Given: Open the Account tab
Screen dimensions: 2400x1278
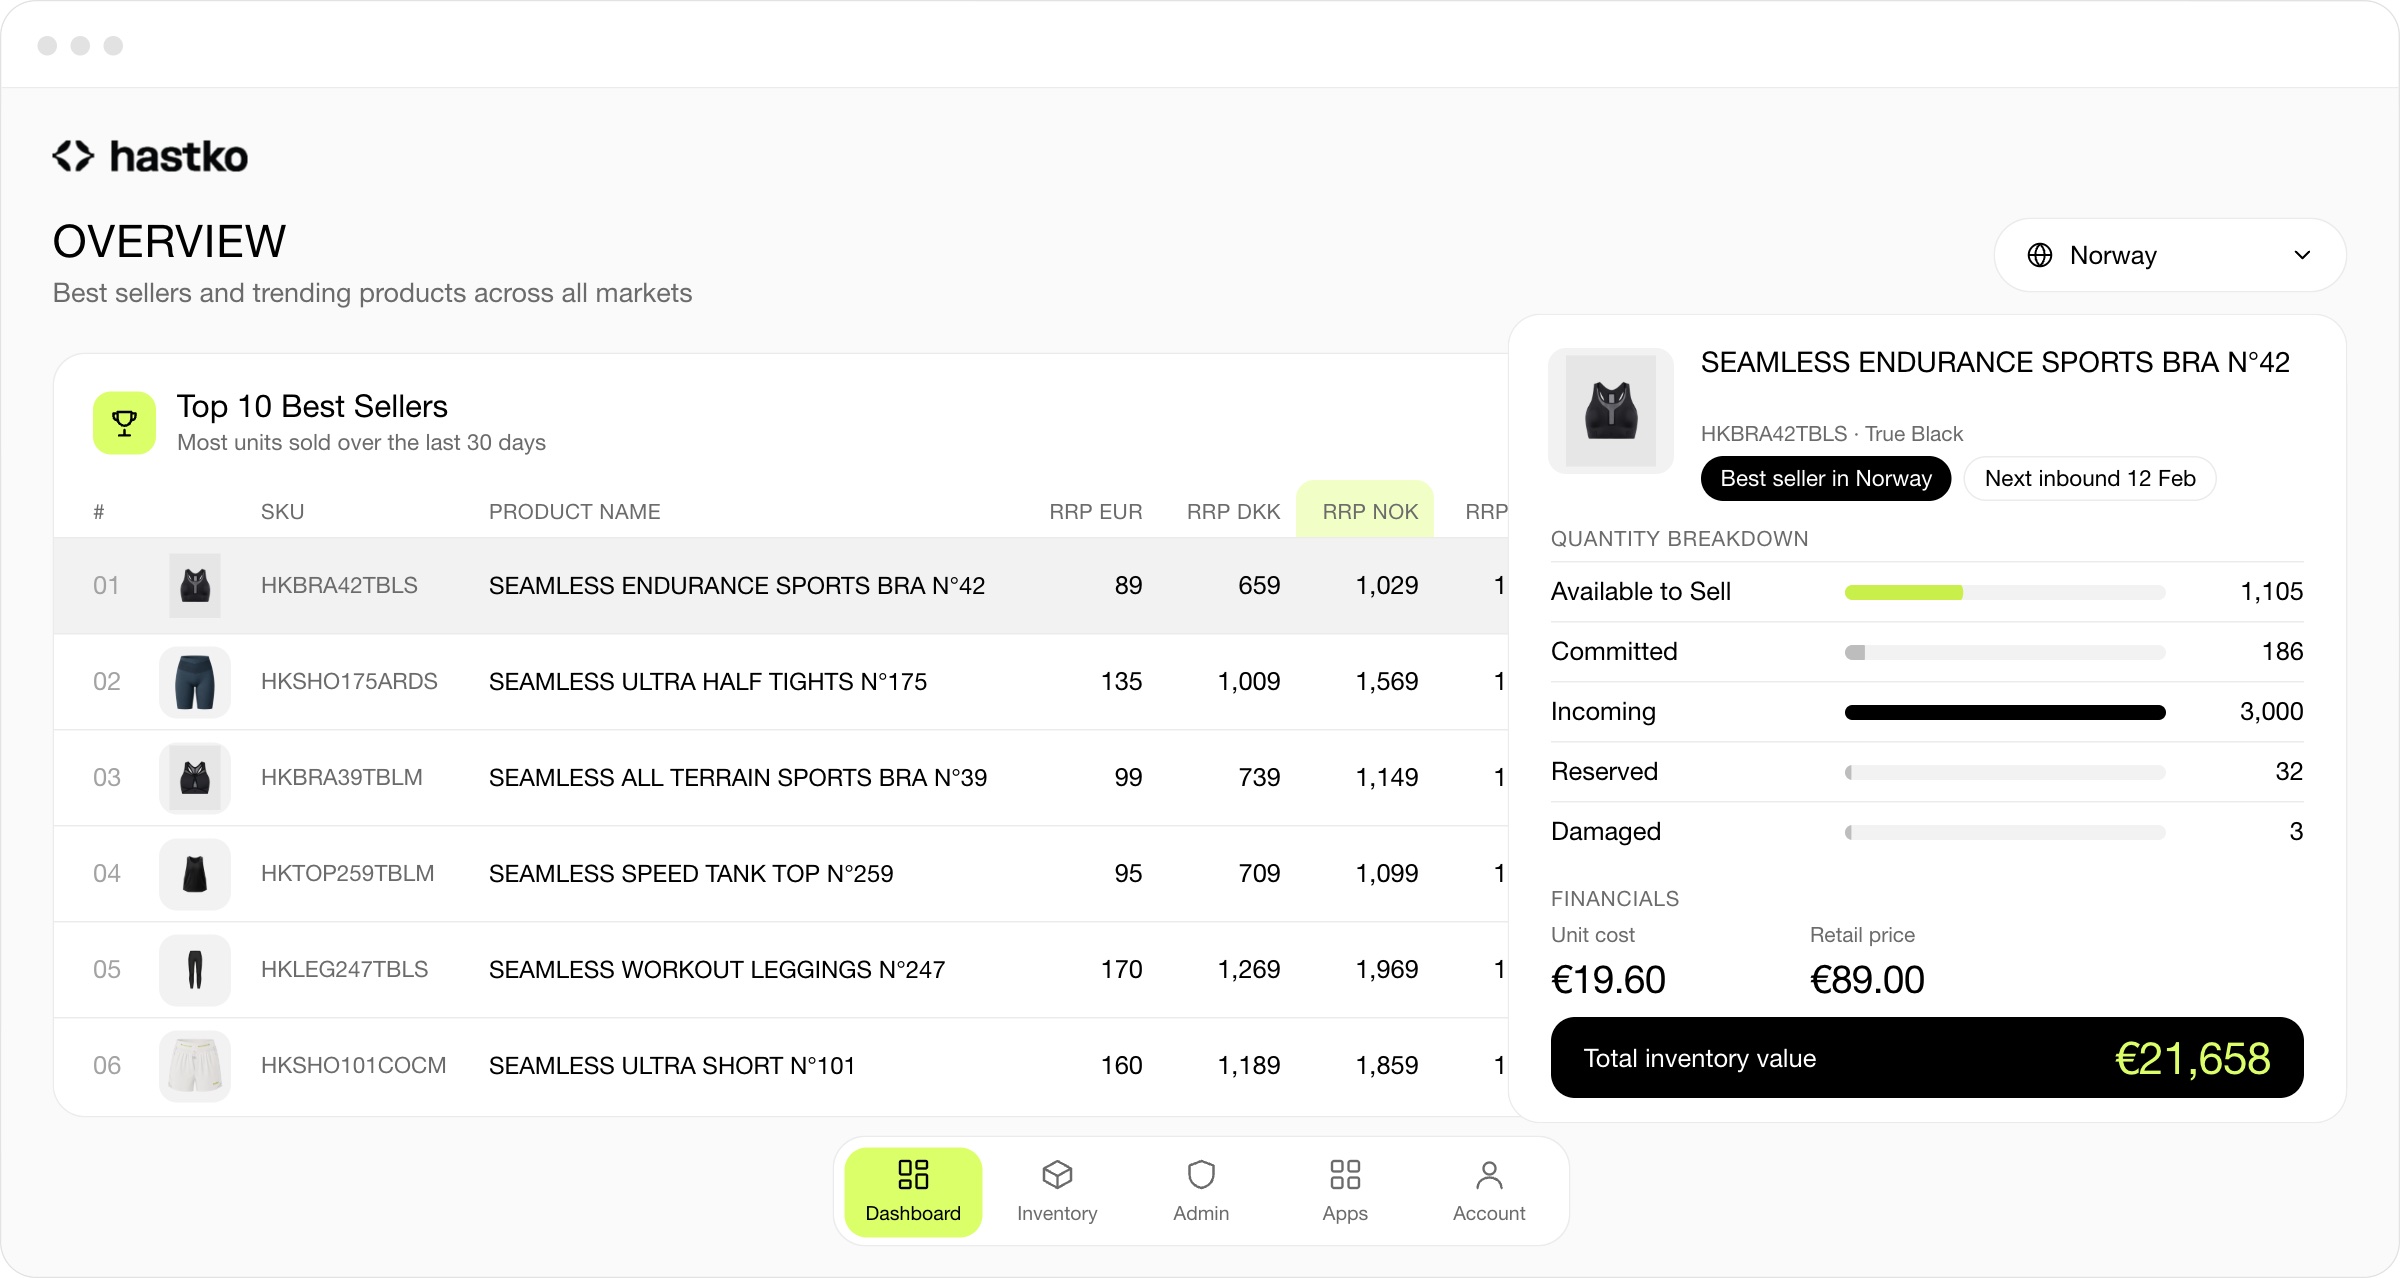Looking at the screenshot, I should (x=1489, y=1191).
